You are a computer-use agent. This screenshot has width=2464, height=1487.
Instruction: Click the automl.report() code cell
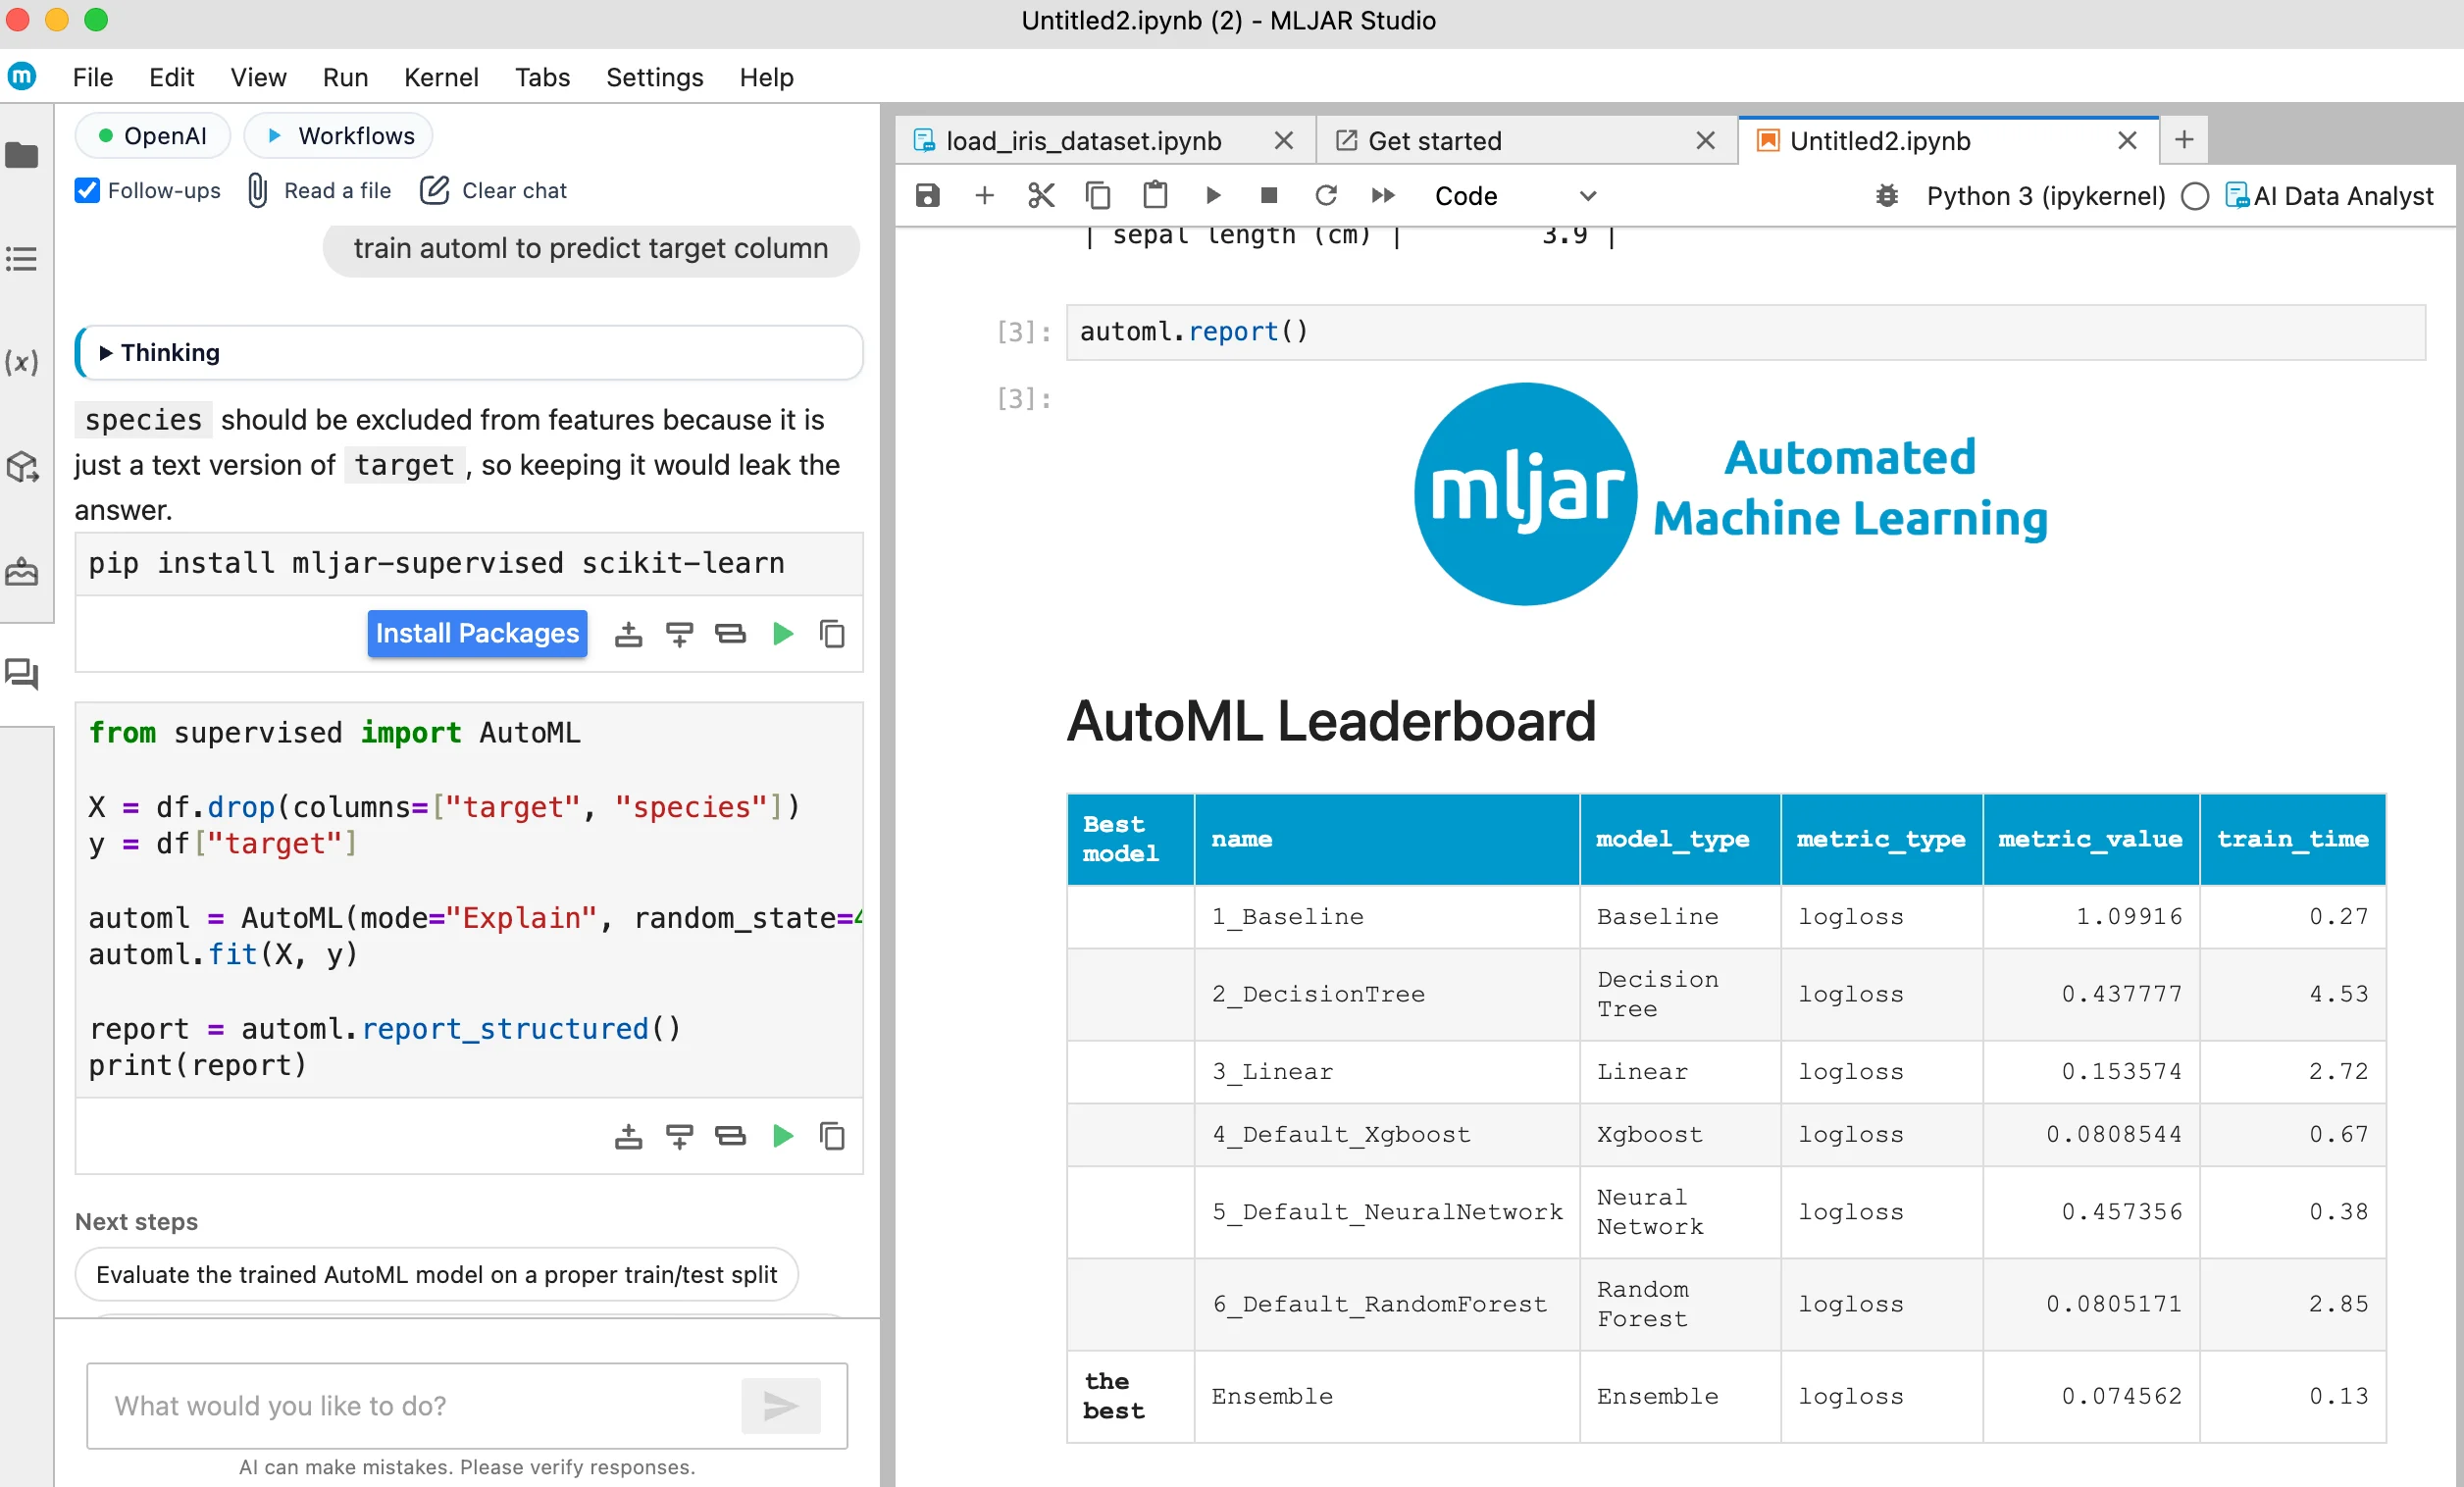click(1745, 332)
